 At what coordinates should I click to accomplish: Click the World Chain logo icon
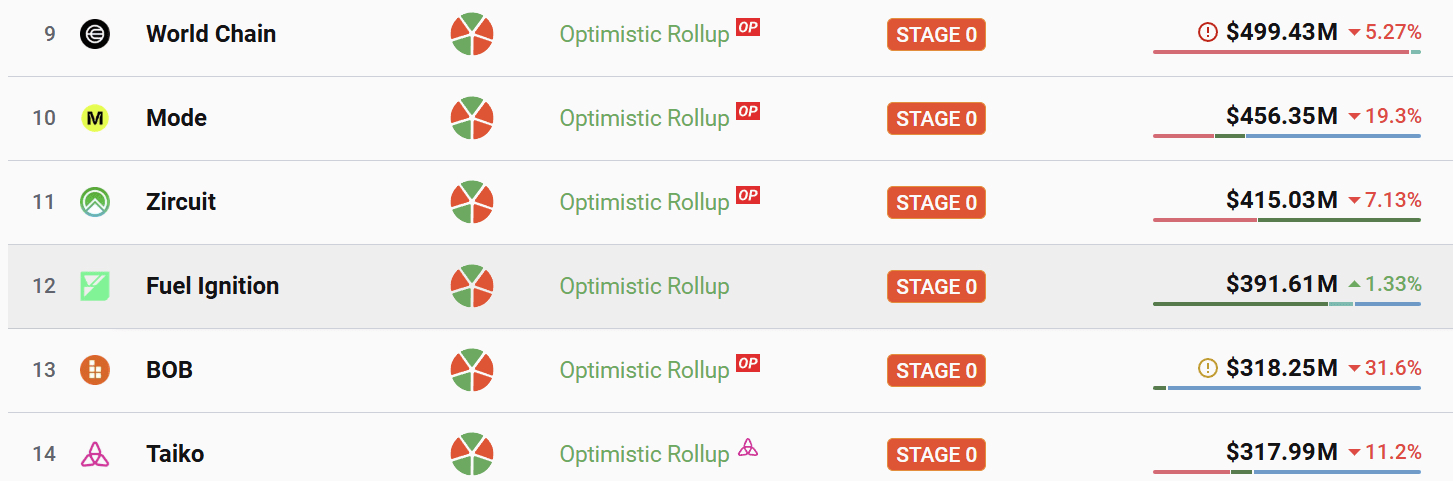[x=95, y=34]
